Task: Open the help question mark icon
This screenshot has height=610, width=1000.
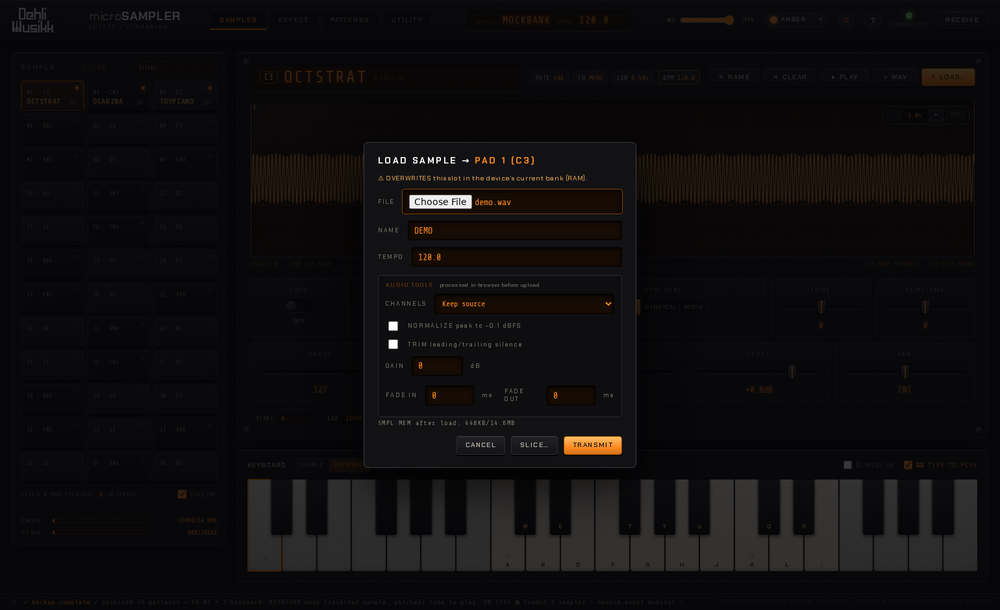Action: tap(873, 20)
